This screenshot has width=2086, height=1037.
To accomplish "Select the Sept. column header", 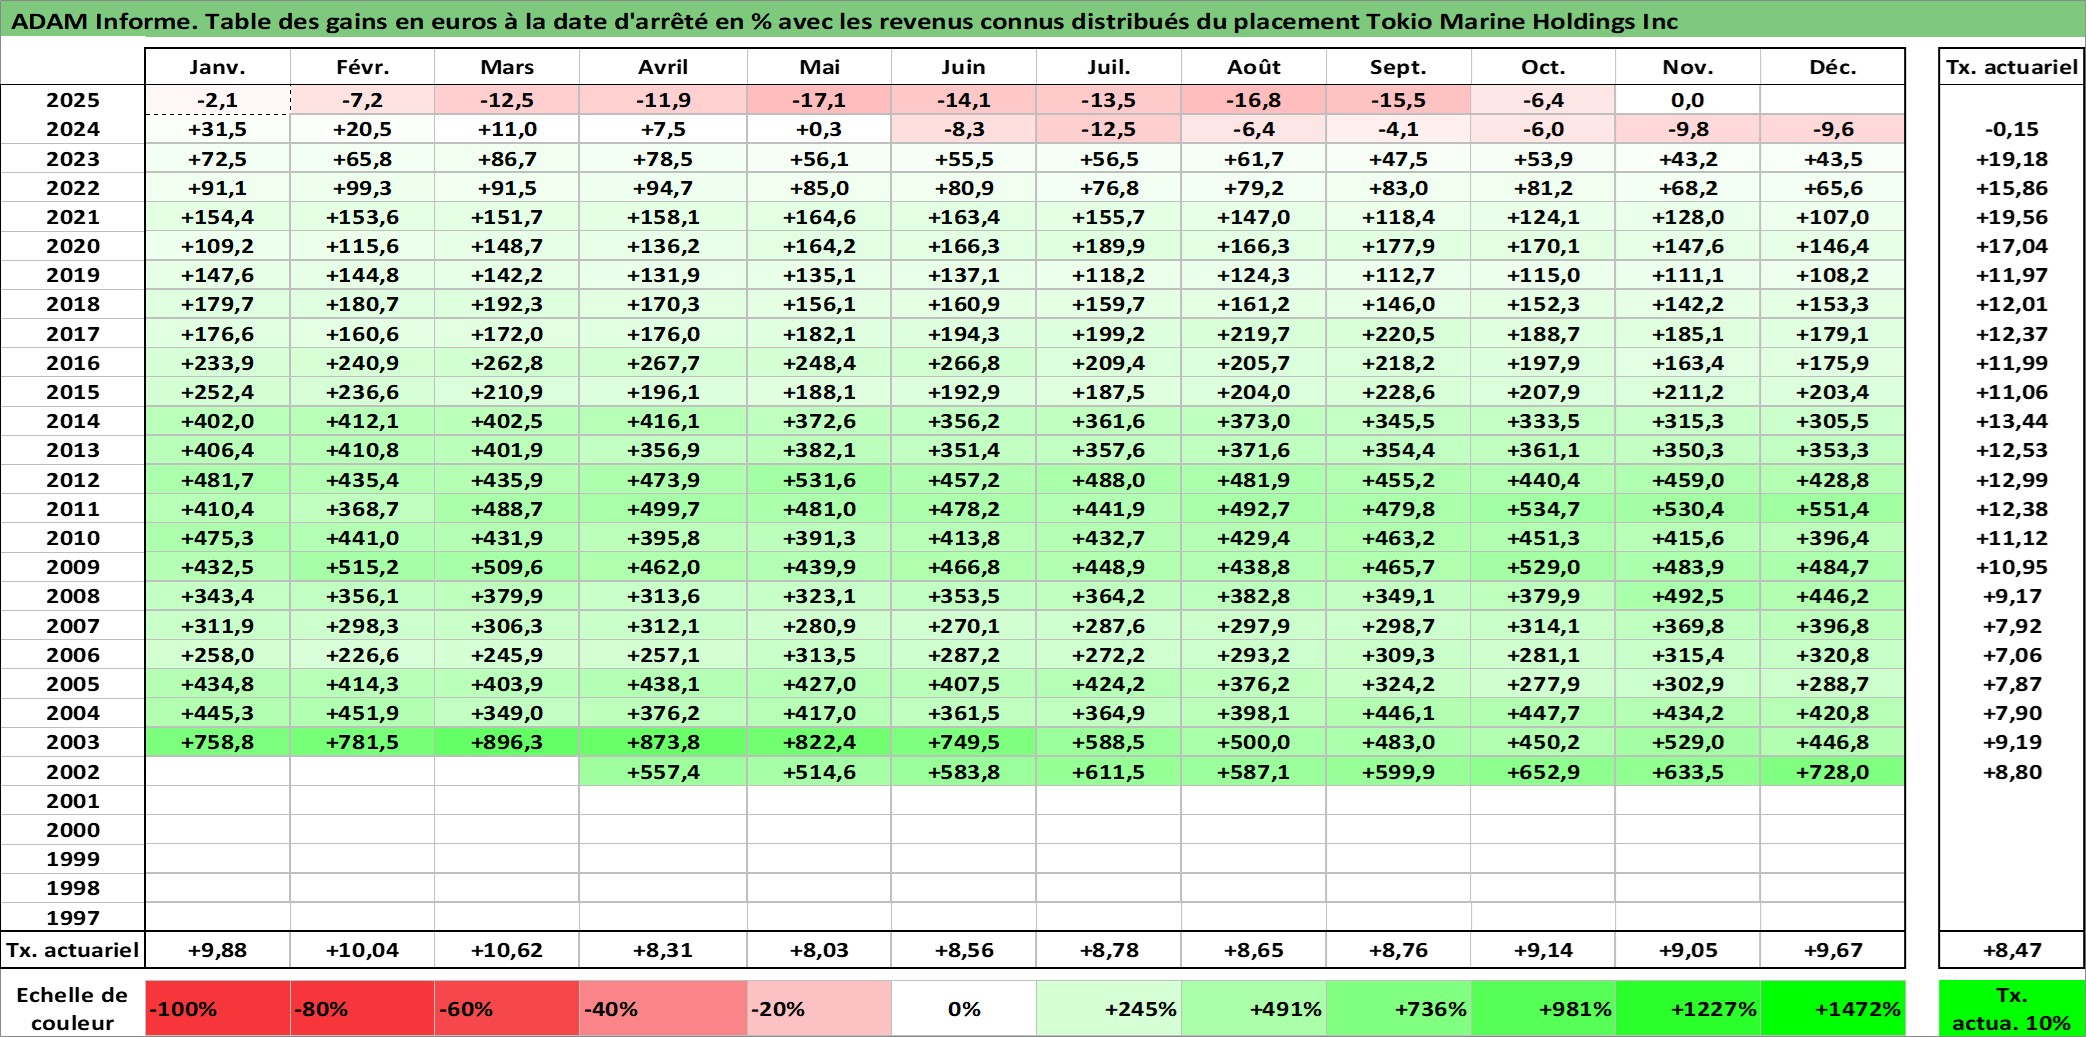I will pos(1398,67).
